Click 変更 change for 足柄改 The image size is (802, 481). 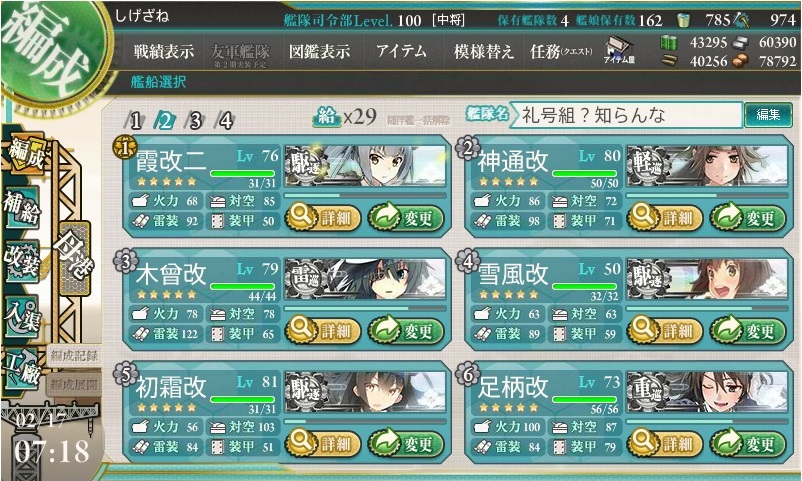(748, 443)
